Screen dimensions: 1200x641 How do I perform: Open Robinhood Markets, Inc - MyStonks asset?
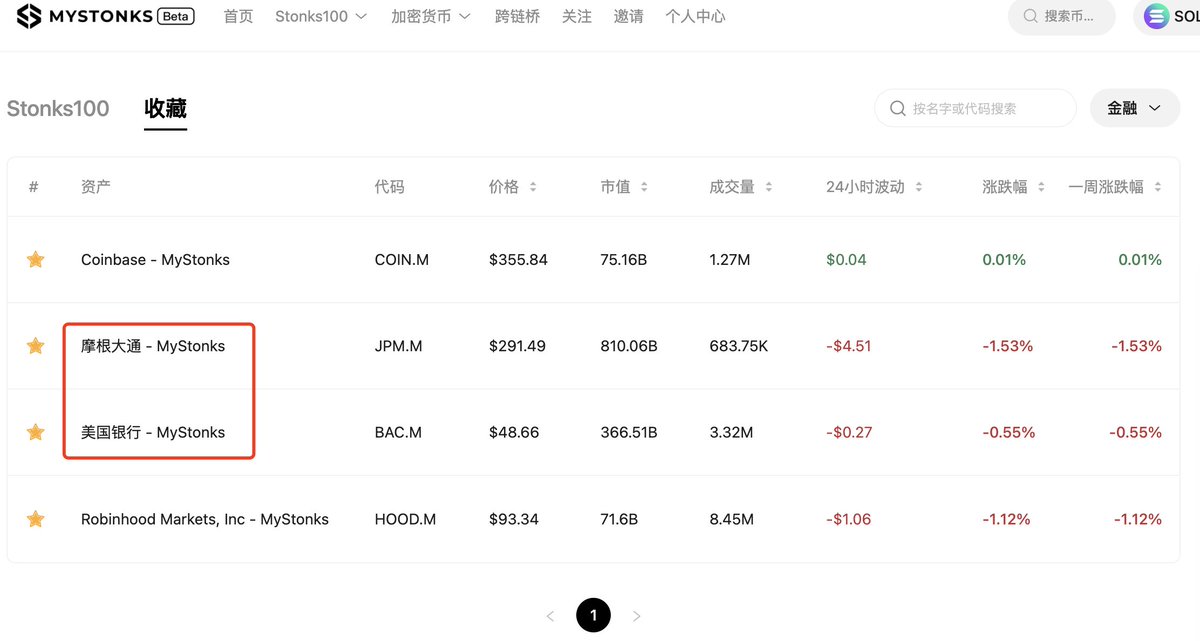(205, 519)
